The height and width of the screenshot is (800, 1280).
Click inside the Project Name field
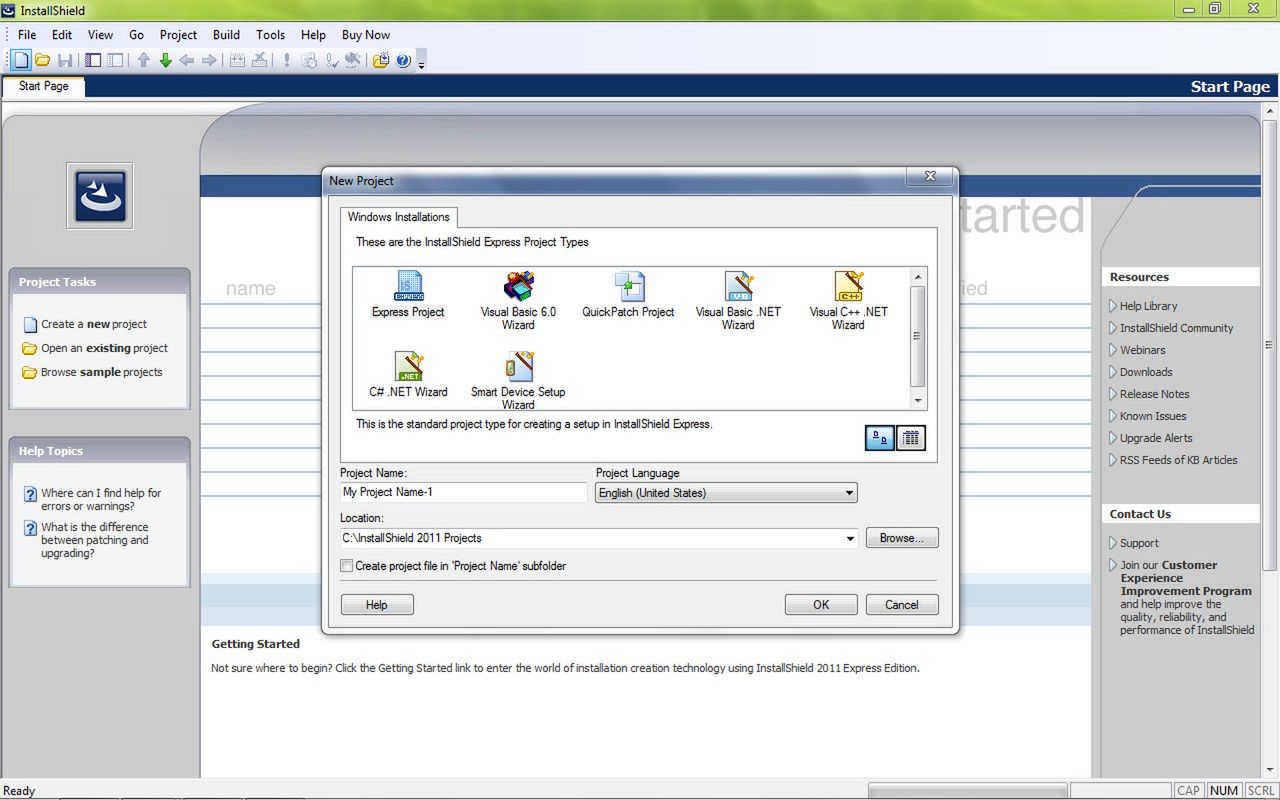[462, 492]
